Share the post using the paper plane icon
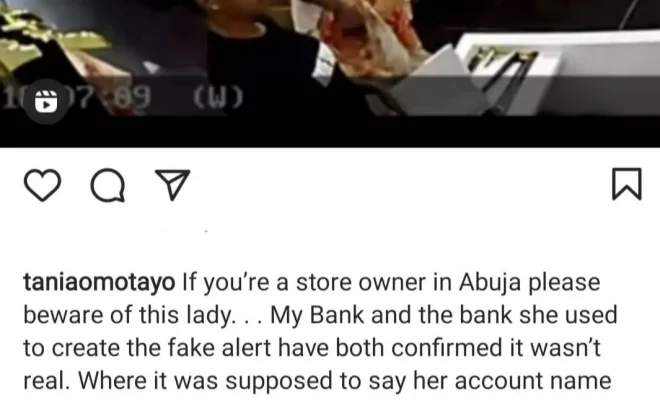Image resolution: width=660 pixels, height=400 pixels. point(173,184)
